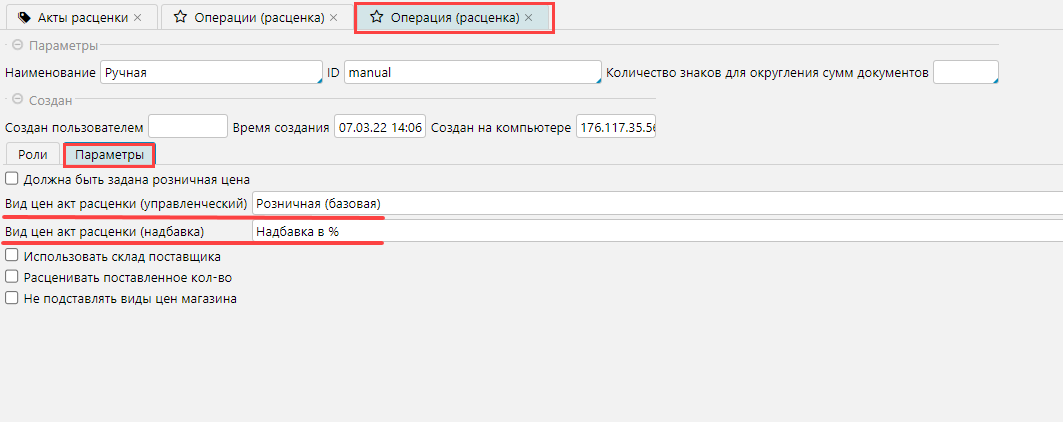1063x422 pixels.
Task: Collapse the Создан section
Action: [x=17, y=99]
